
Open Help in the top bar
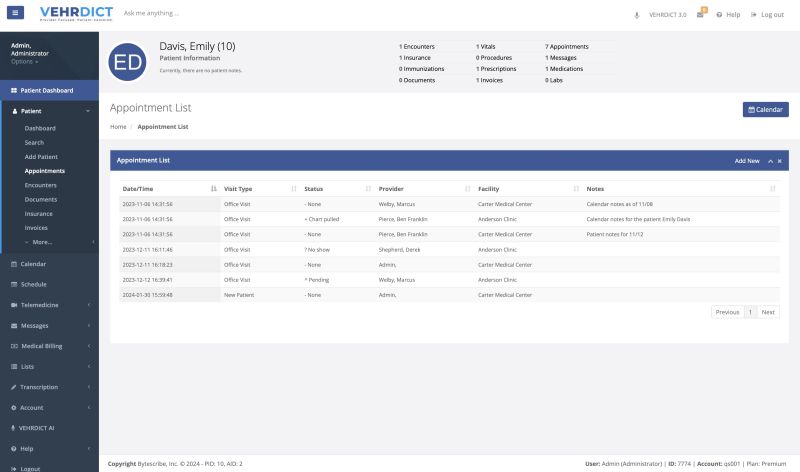[x=728, y=15]
